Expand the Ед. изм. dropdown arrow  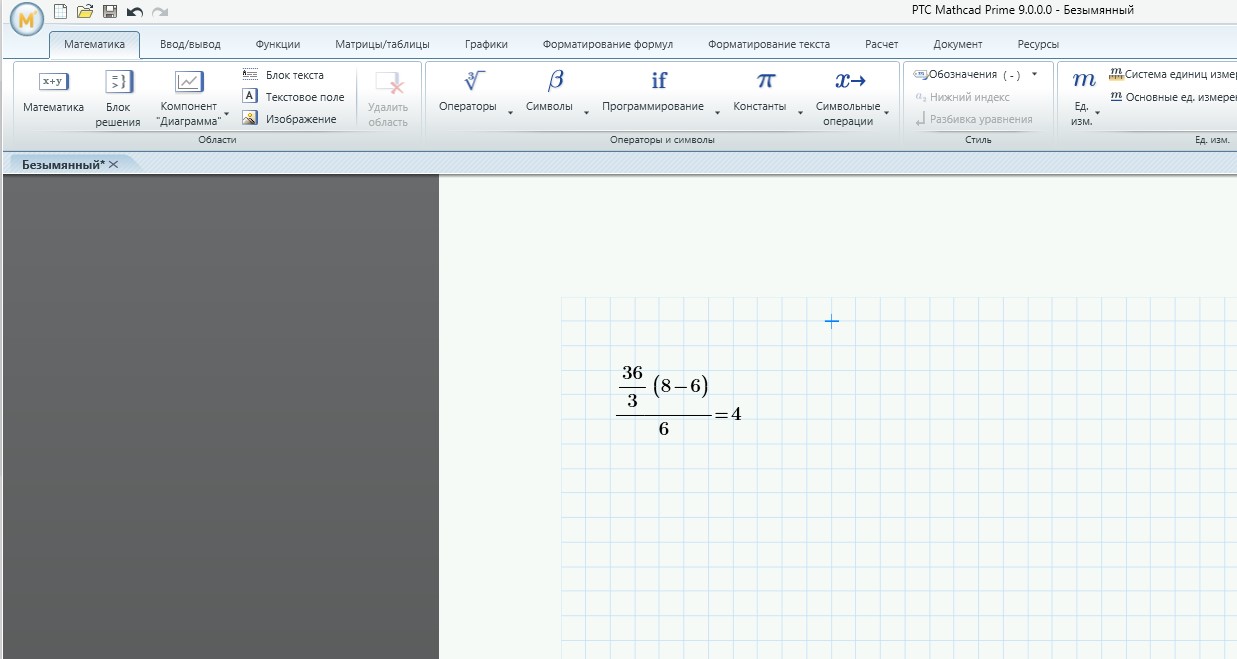click(1097, 114)
